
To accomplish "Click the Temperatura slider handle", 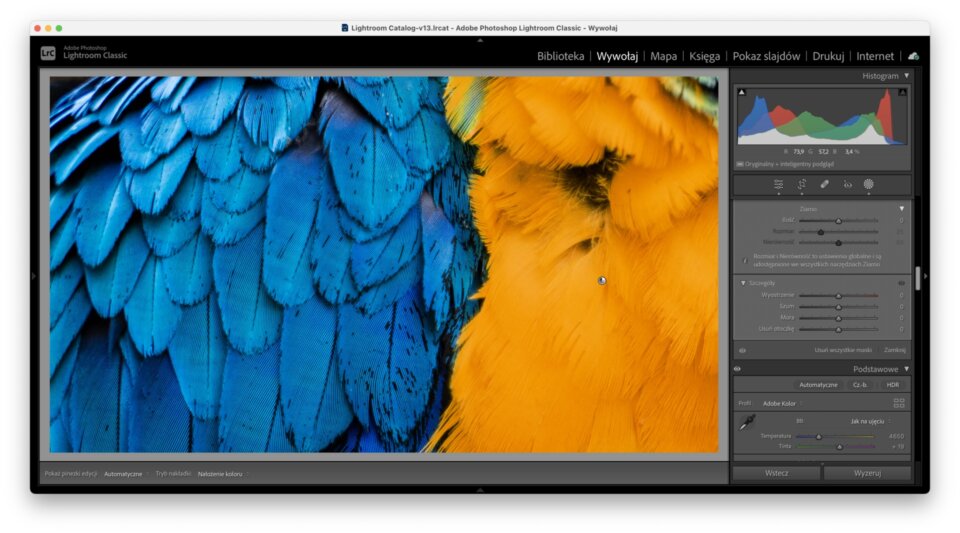I will (819, 436).
